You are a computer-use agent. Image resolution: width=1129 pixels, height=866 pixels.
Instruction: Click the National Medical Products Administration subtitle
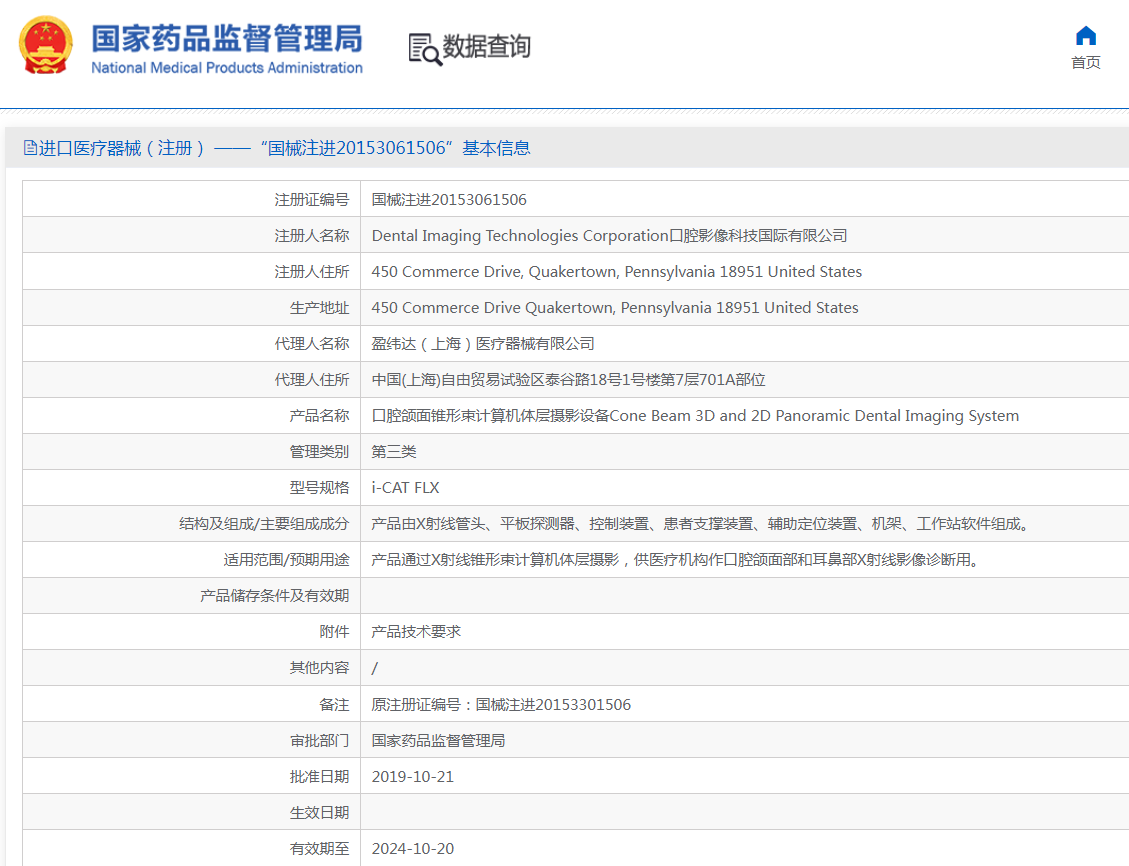click(x=227, y=68)
